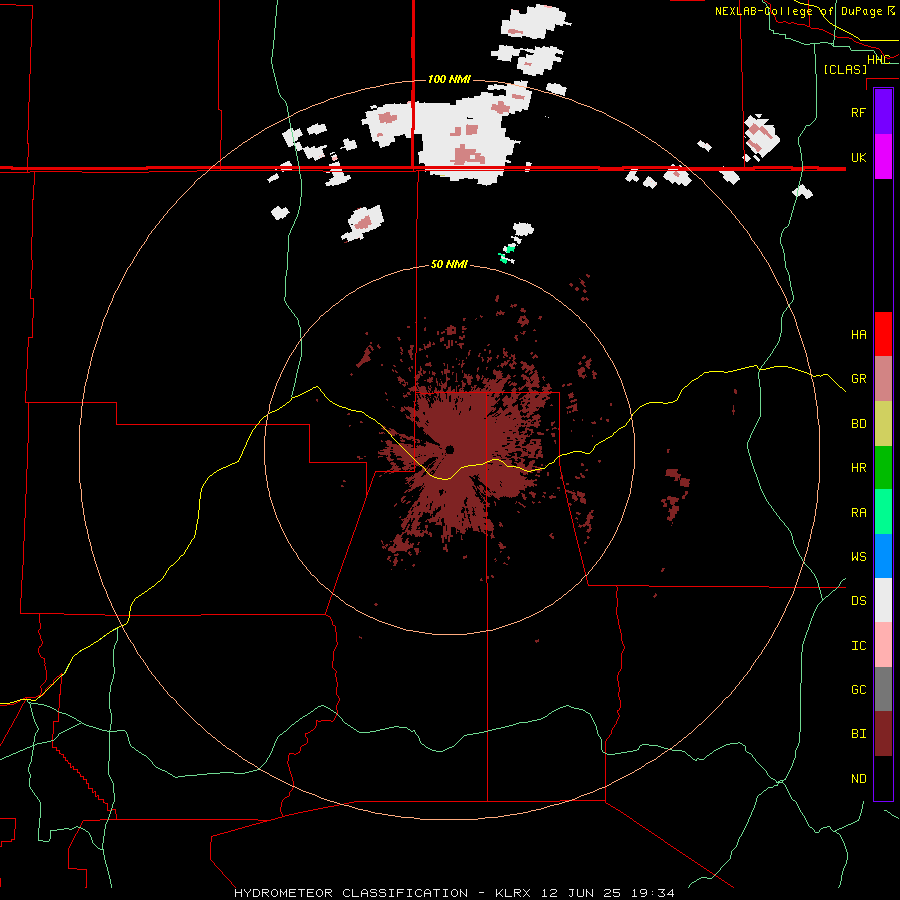Select the dusty-pink GR legend swatch
The image size is (900, 900).
coord(883,379)
